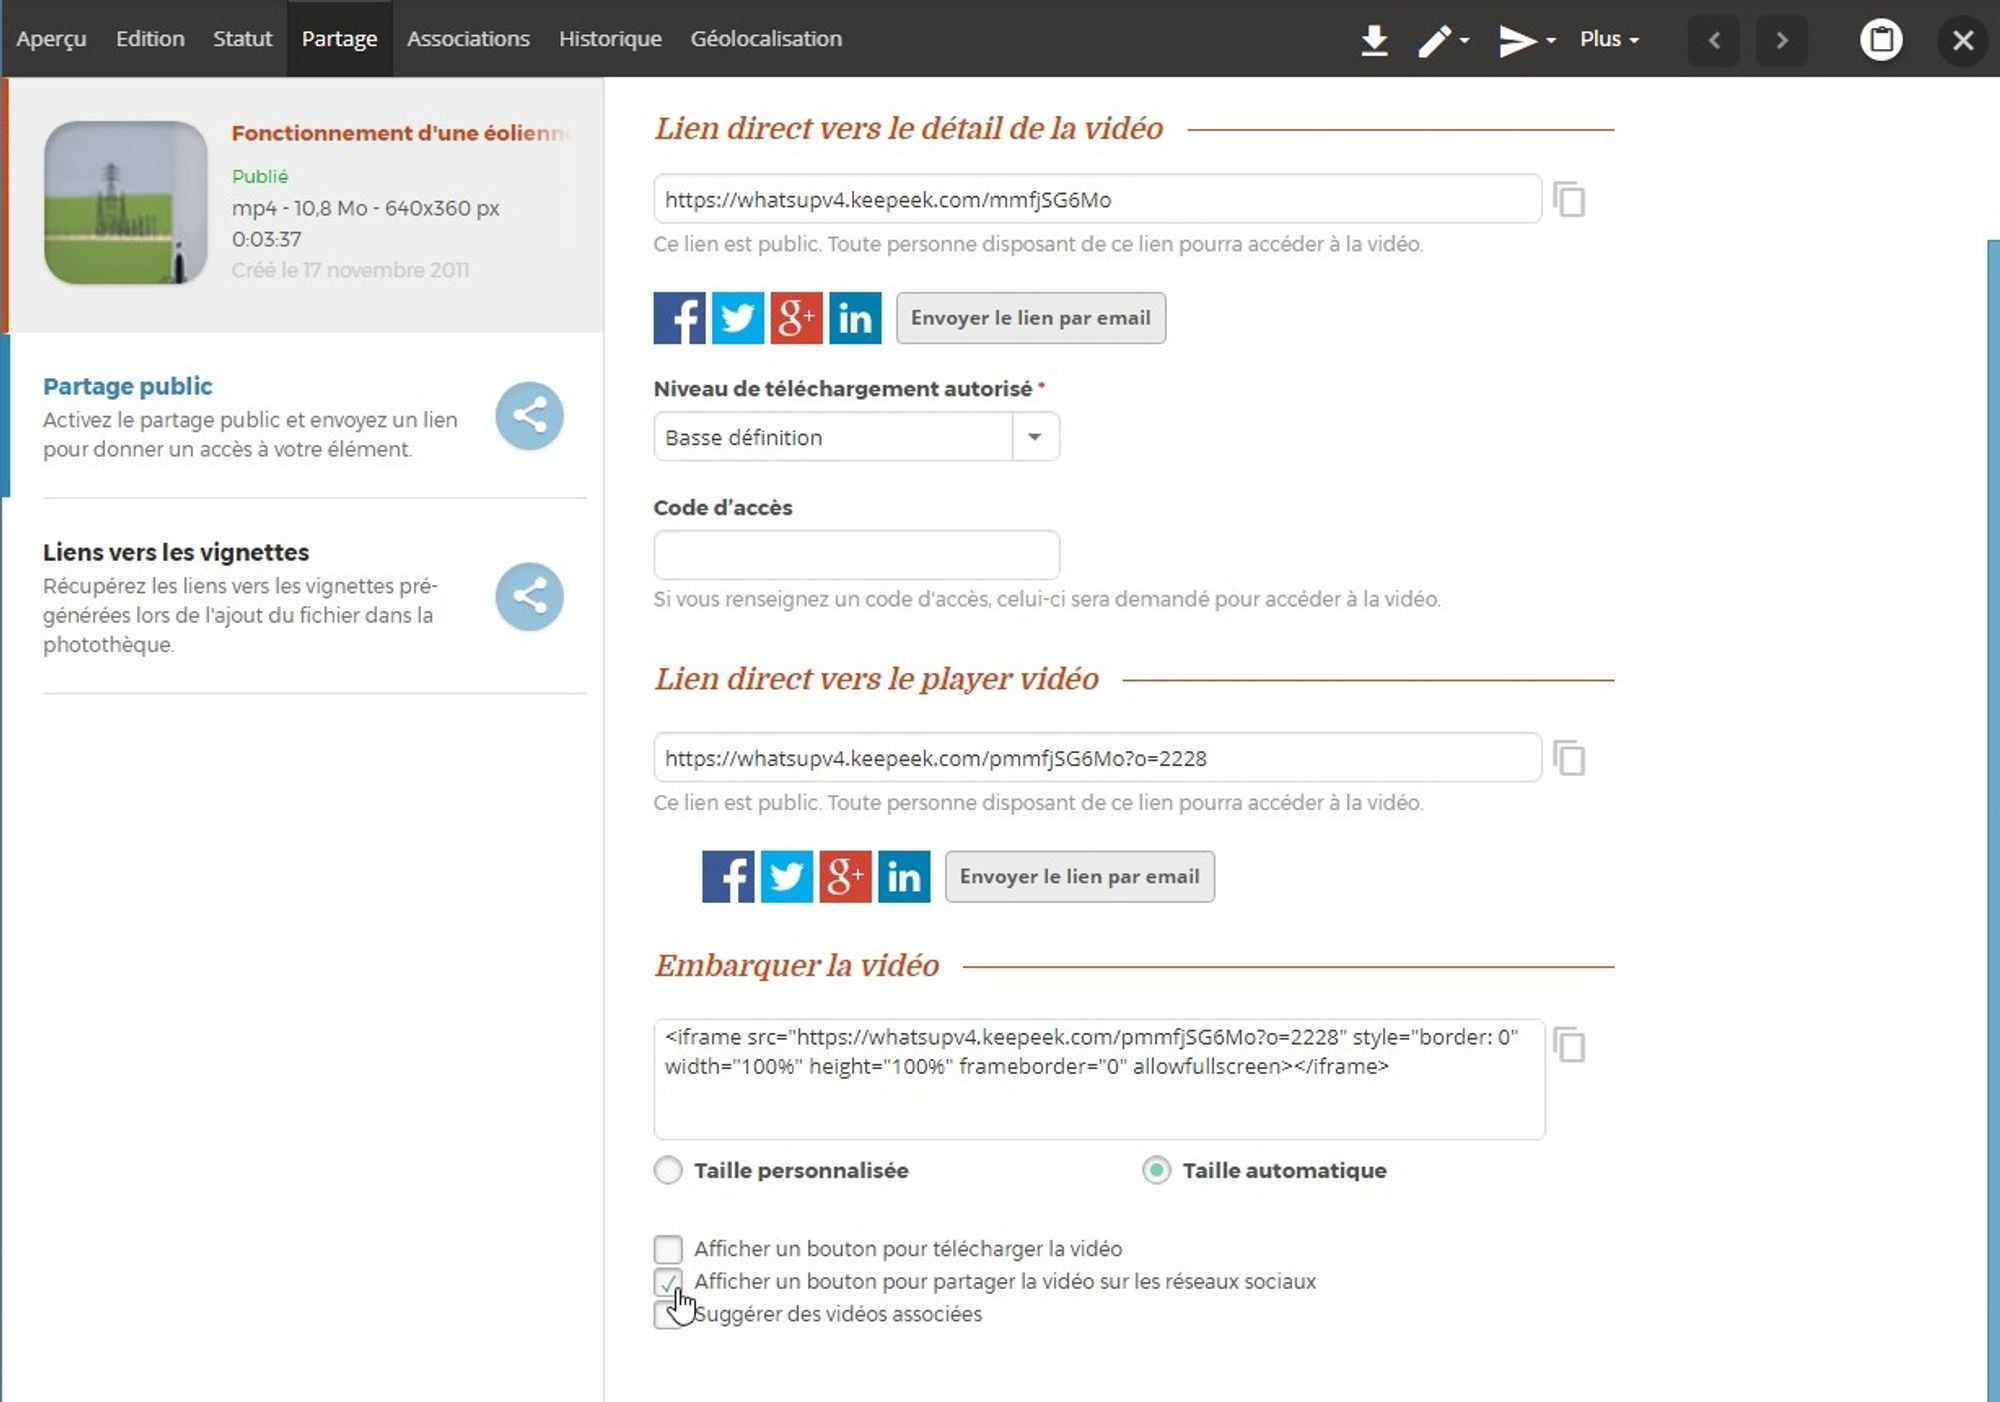Image resolution: width=2000 pixels, height=1402 pixels.
Task: Open the send arrow dropdown
Action: coord(1526,40)
